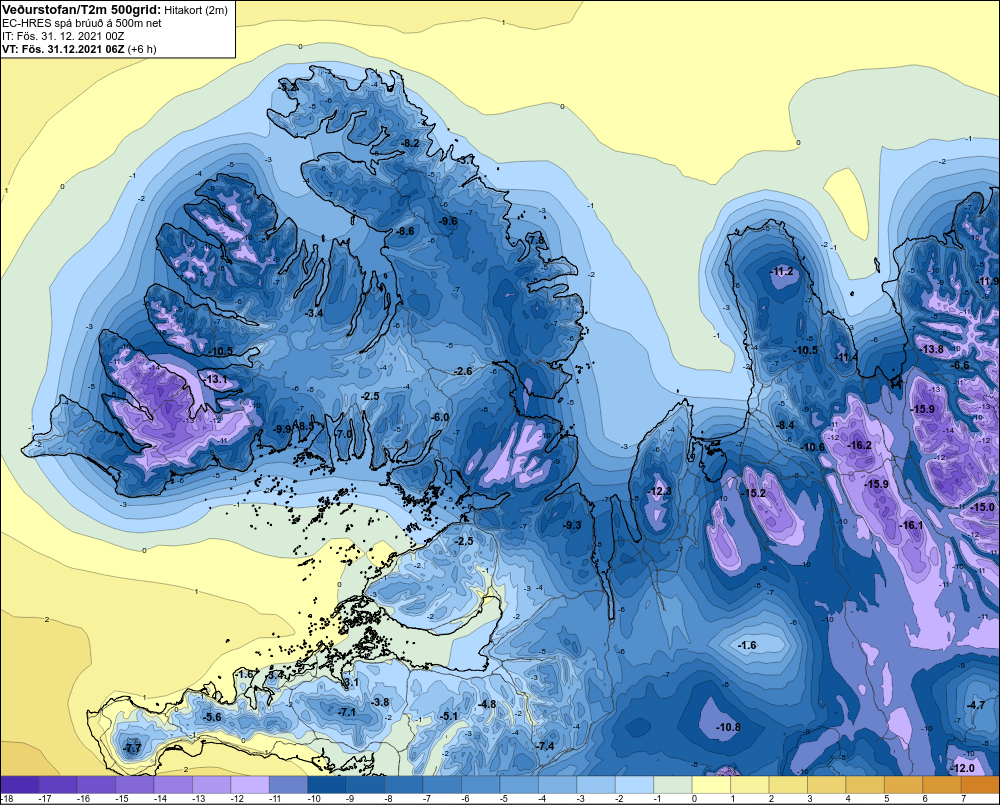Click the legend swatch between 3 and 4
1000x805 pixels.
[x=827, y=785]
